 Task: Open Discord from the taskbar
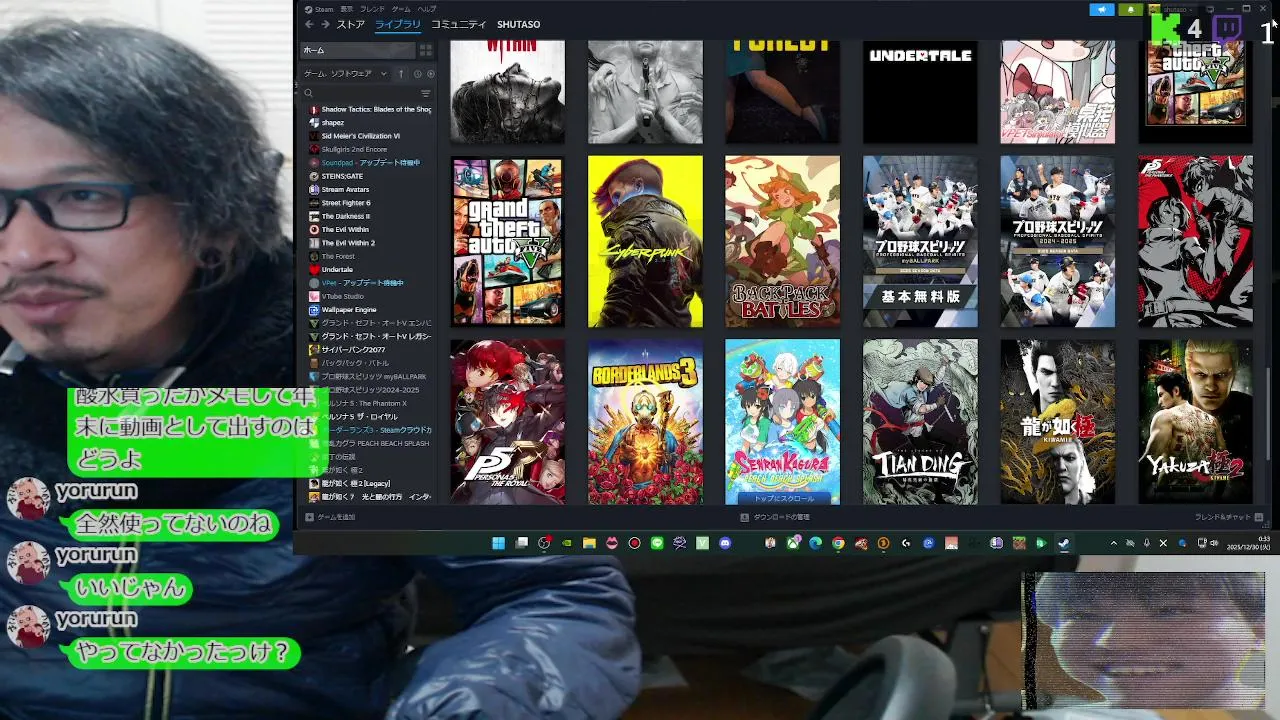coord(725,543)
